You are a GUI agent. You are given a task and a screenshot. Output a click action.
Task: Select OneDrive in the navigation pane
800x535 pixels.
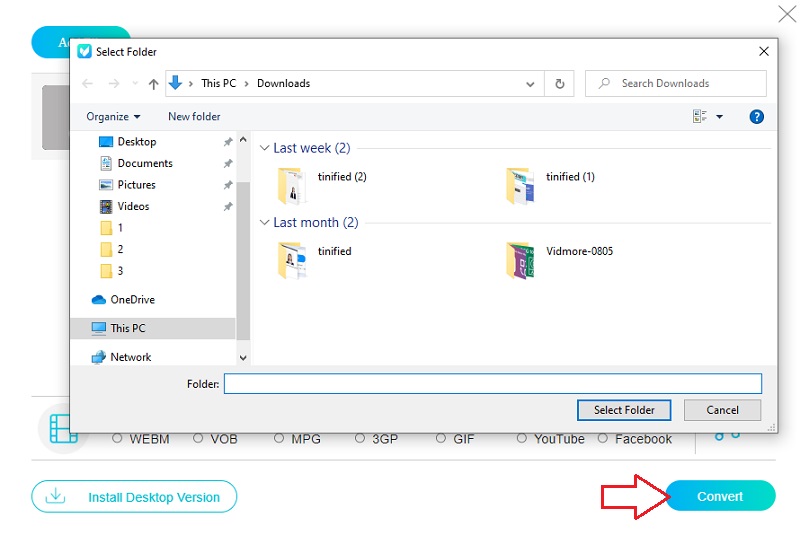point(131,299)
